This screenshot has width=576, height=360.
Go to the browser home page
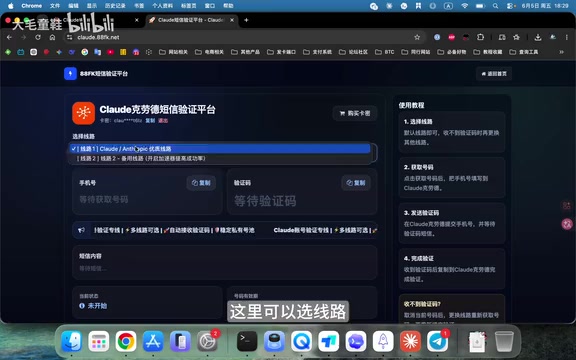[x=53, y=37]
